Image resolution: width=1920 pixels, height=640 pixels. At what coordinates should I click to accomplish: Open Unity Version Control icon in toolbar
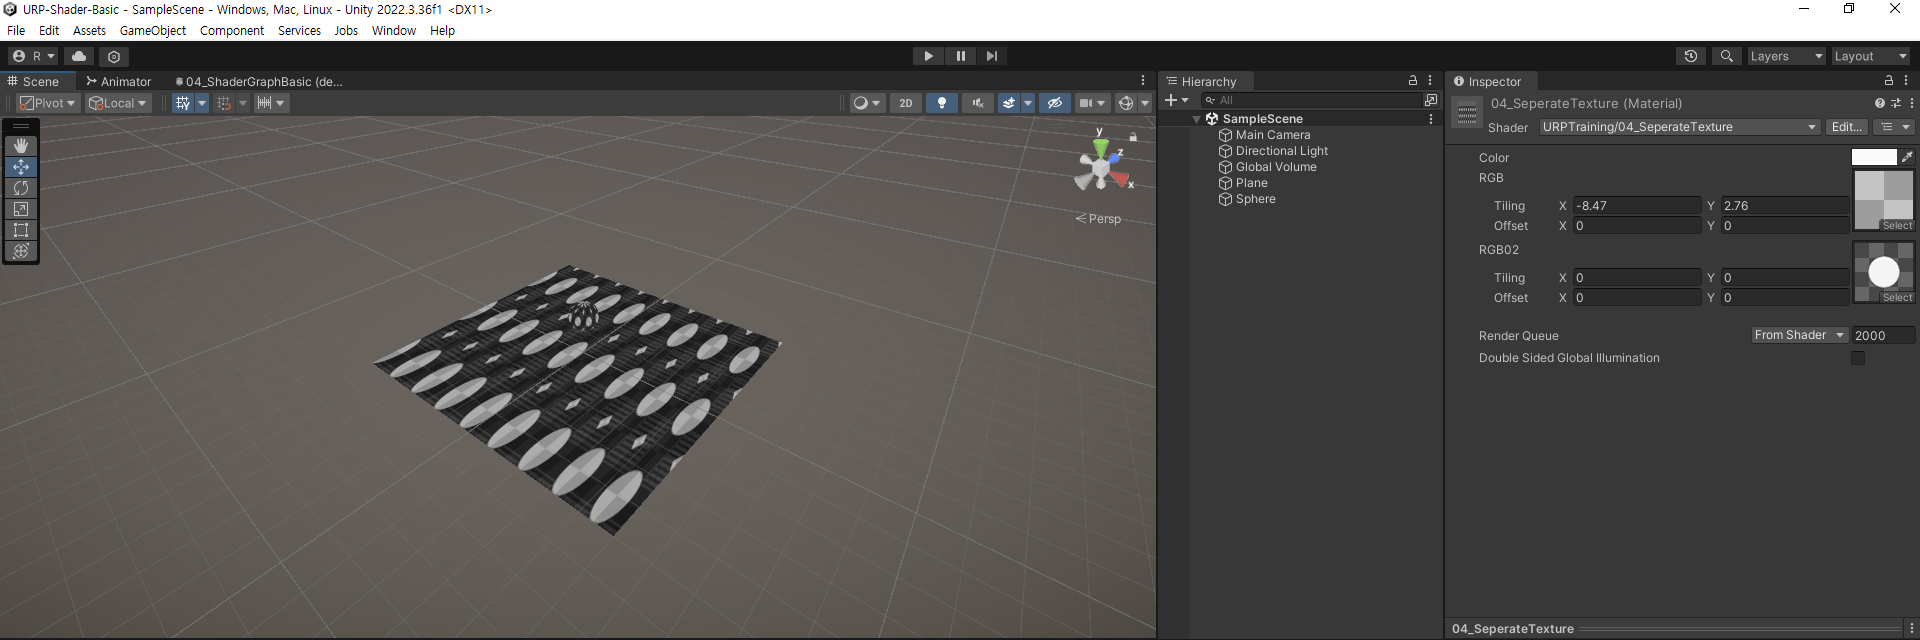click(114, 56)
